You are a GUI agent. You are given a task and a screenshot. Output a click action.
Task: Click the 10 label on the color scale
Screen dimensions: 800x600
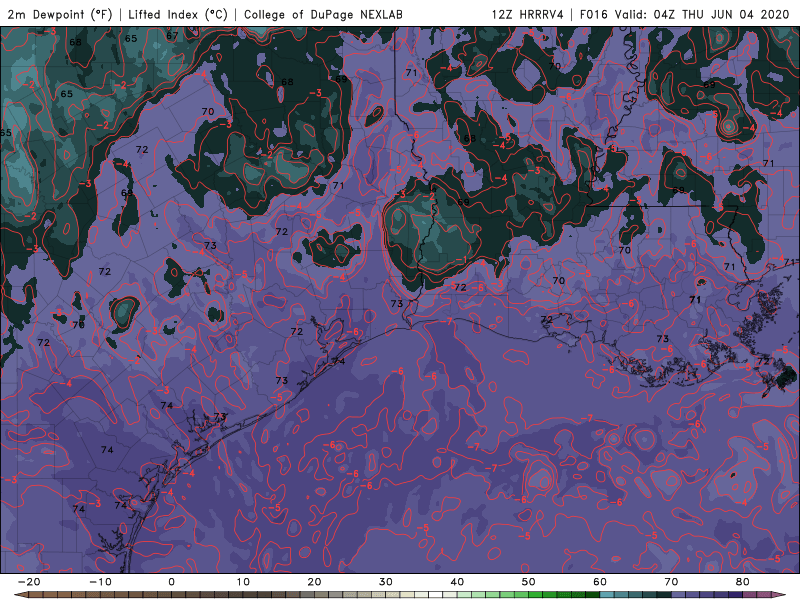tap(243, 582)
